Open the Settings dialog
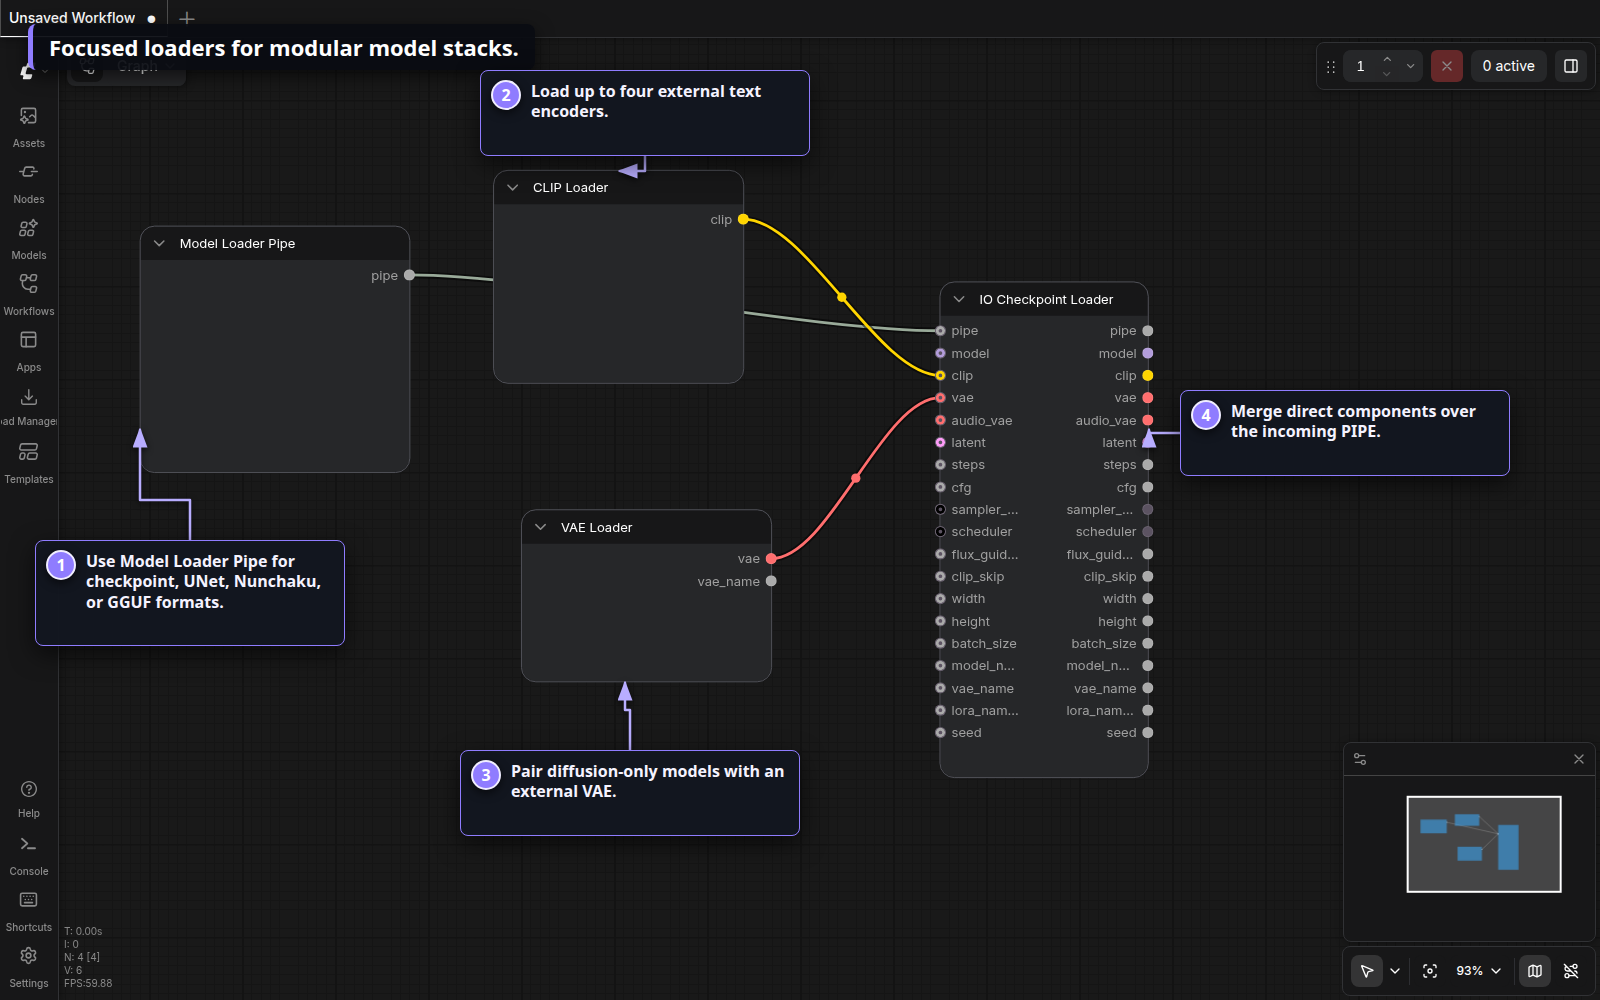Image resolution: width=1600 pixels, height=1000 pixels. point(29,968)
